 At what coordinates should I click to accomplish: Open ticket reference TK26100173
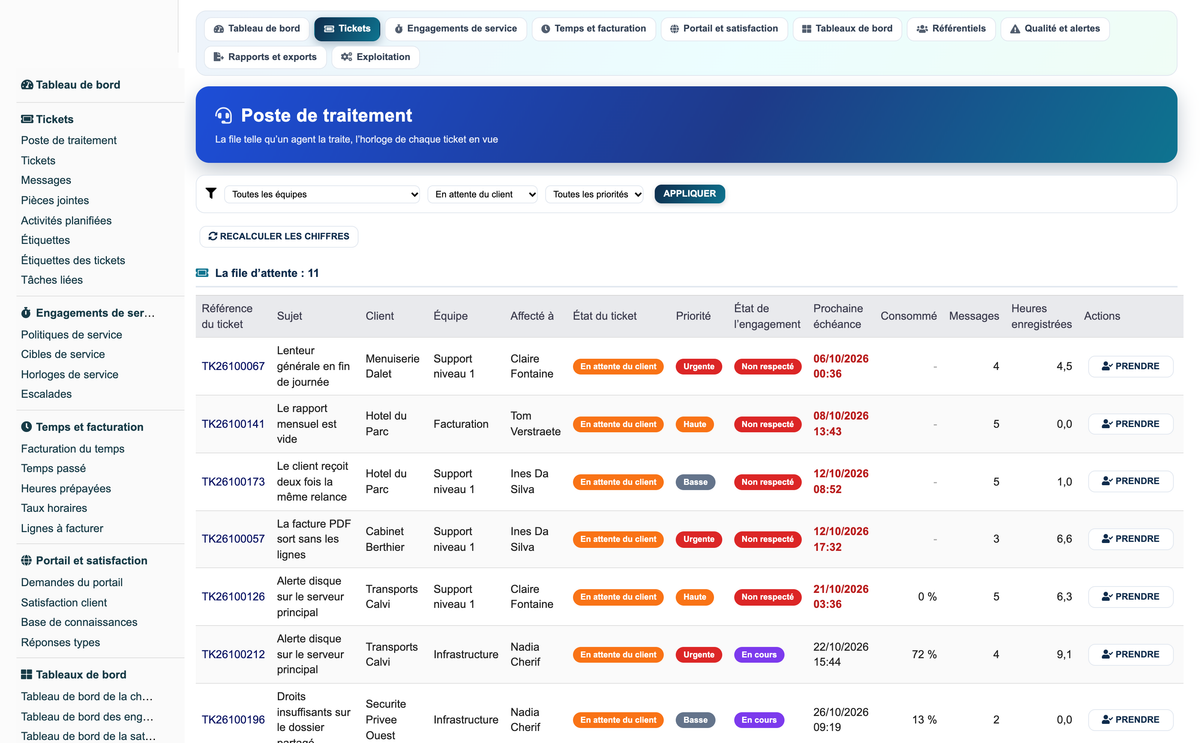(x=233, y=482)
